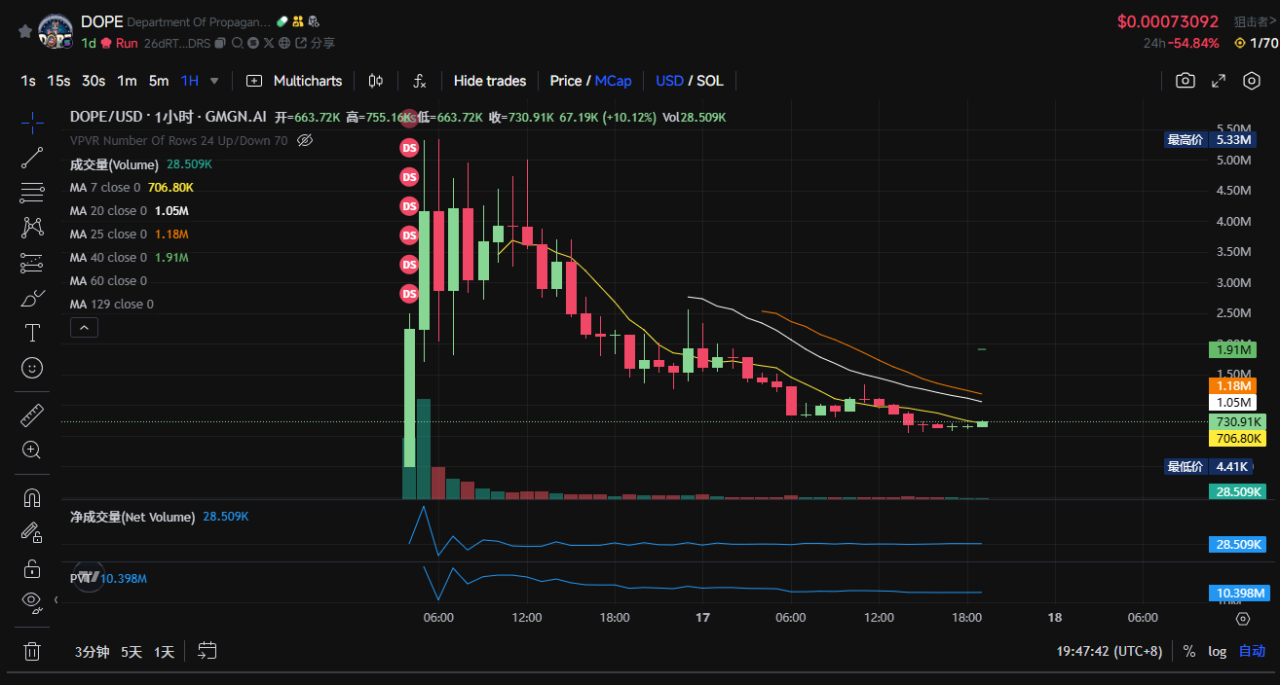Switch price denomination to SOL

tap(710, 81)
